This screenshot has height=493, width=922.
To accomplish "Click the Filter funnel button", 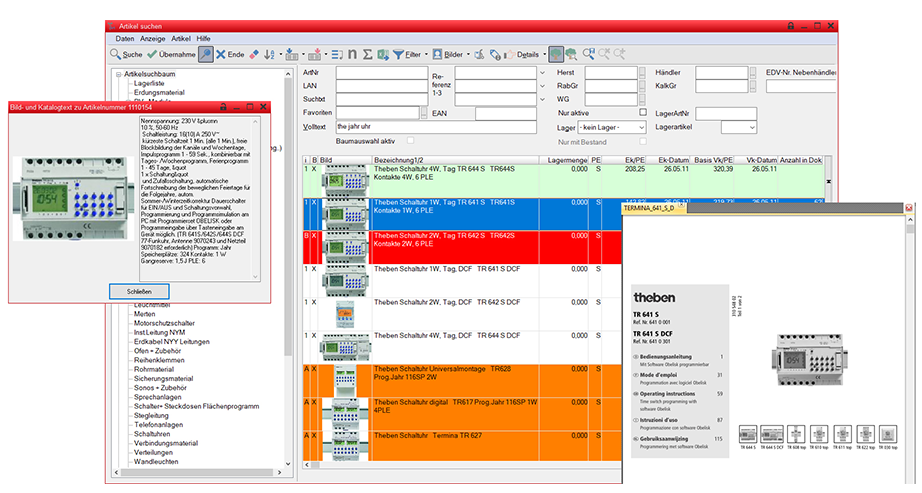I will [407, 55].
